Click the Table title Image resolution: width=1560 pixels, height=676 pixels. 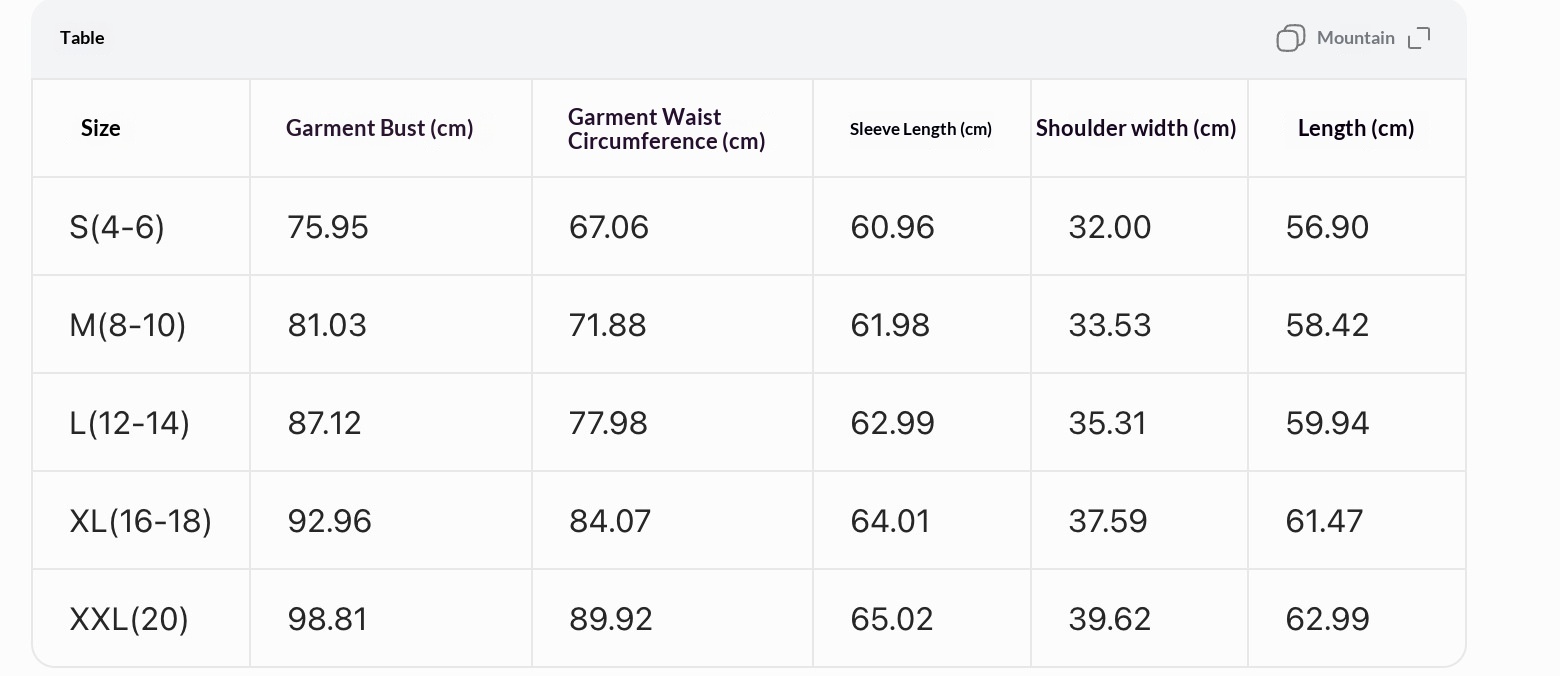(82, 38)
